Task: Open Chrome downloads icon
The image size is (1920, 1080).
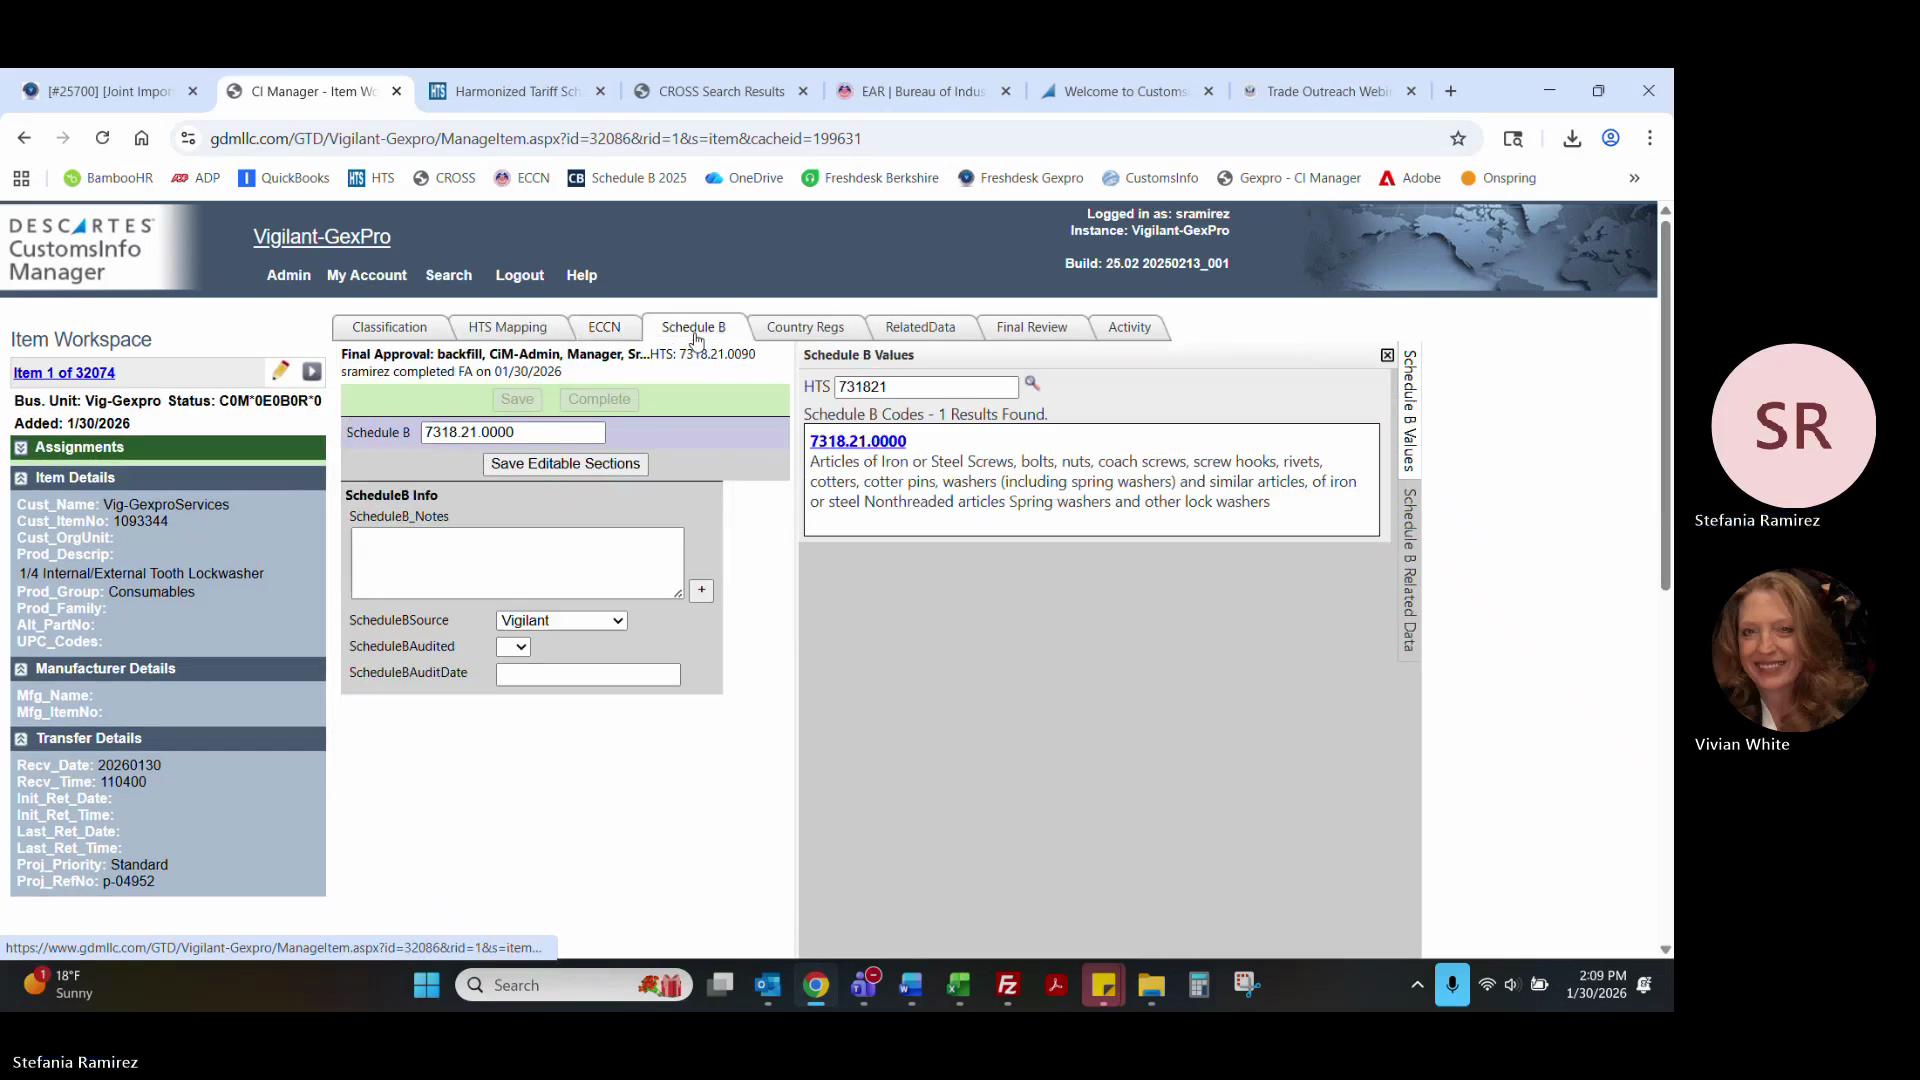Action: pos(1572,139)
